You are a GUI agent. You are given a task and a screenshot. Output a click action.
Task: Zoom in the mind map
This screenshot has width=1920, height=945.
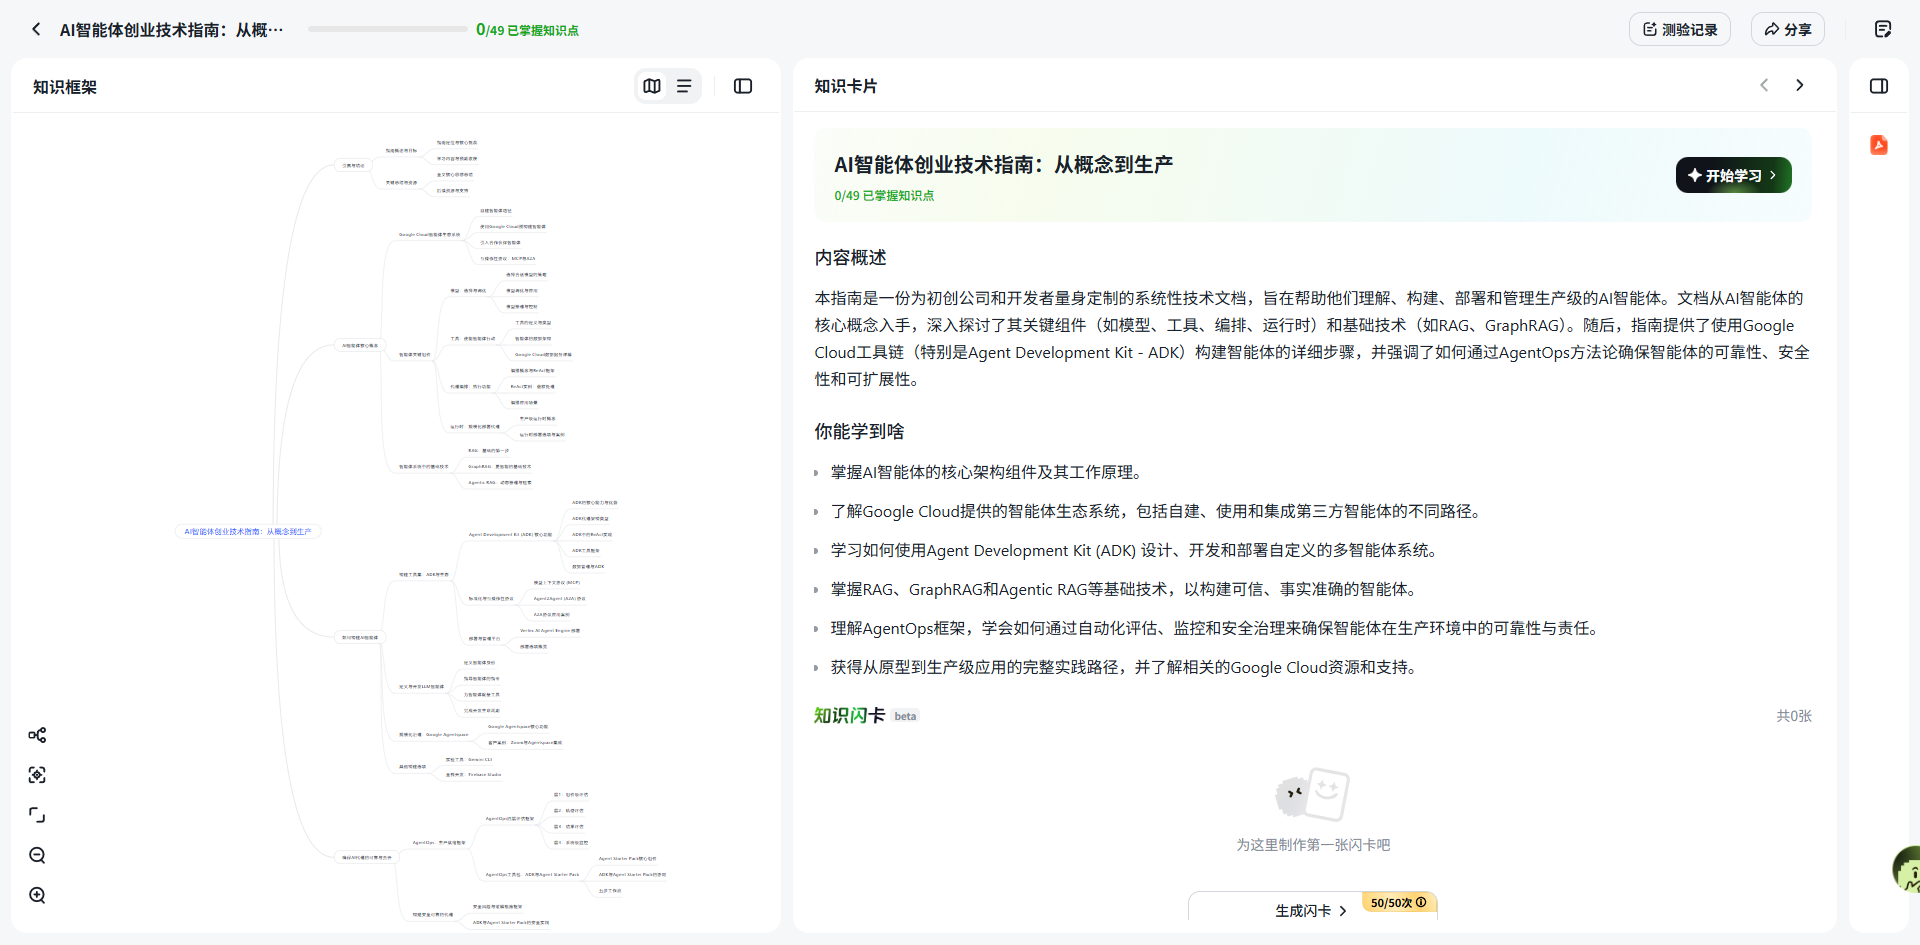coord(37,895)
